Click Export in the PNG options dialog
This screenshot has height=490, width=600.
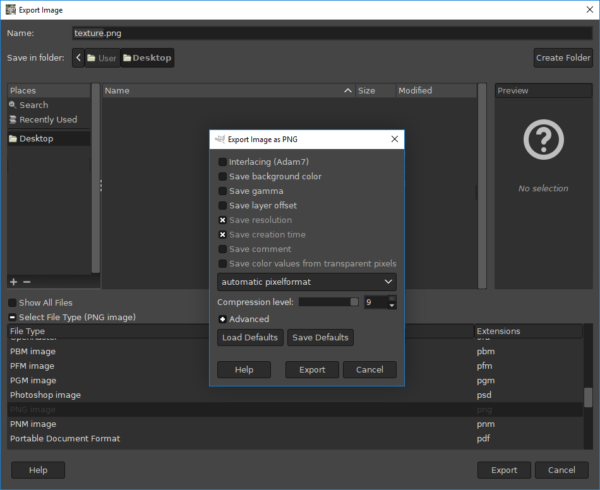(312, 370)
